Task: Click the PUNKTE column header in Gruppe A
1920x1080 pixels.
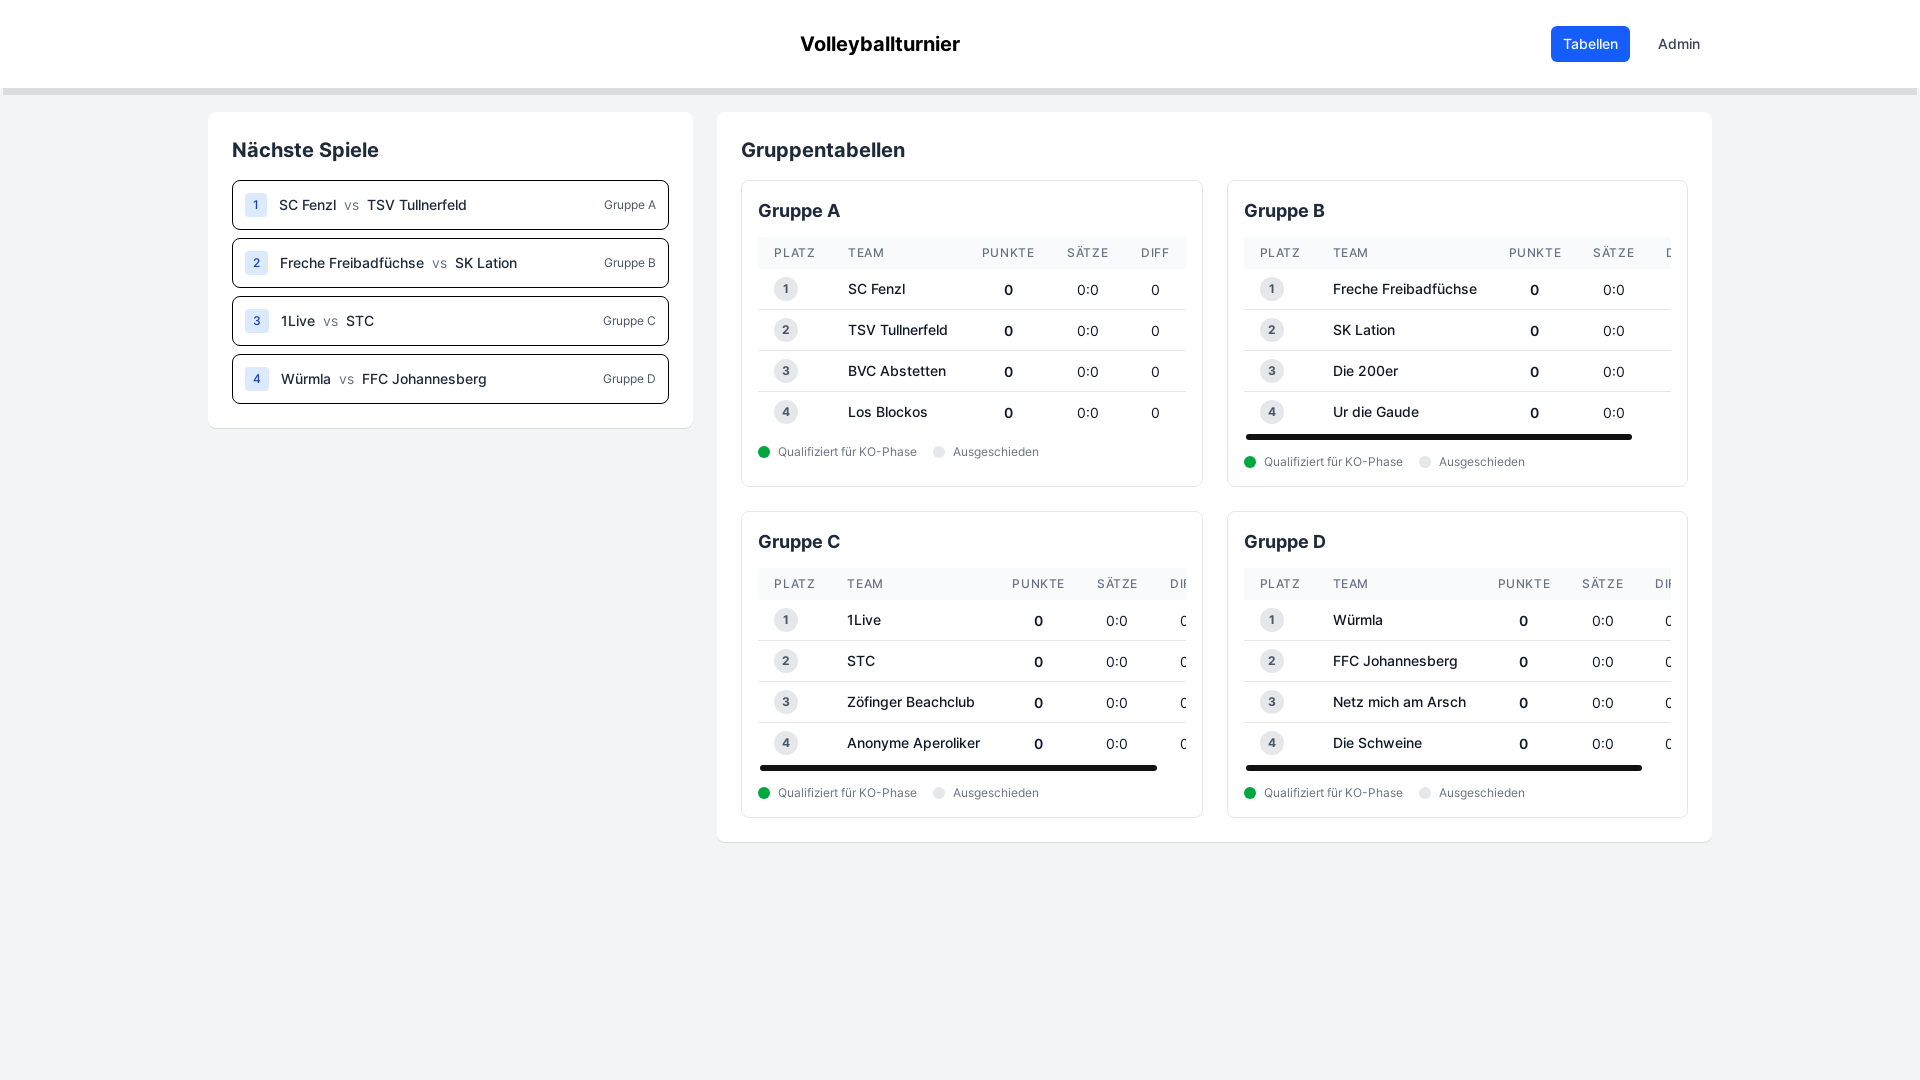Action: coord(1008,253)
